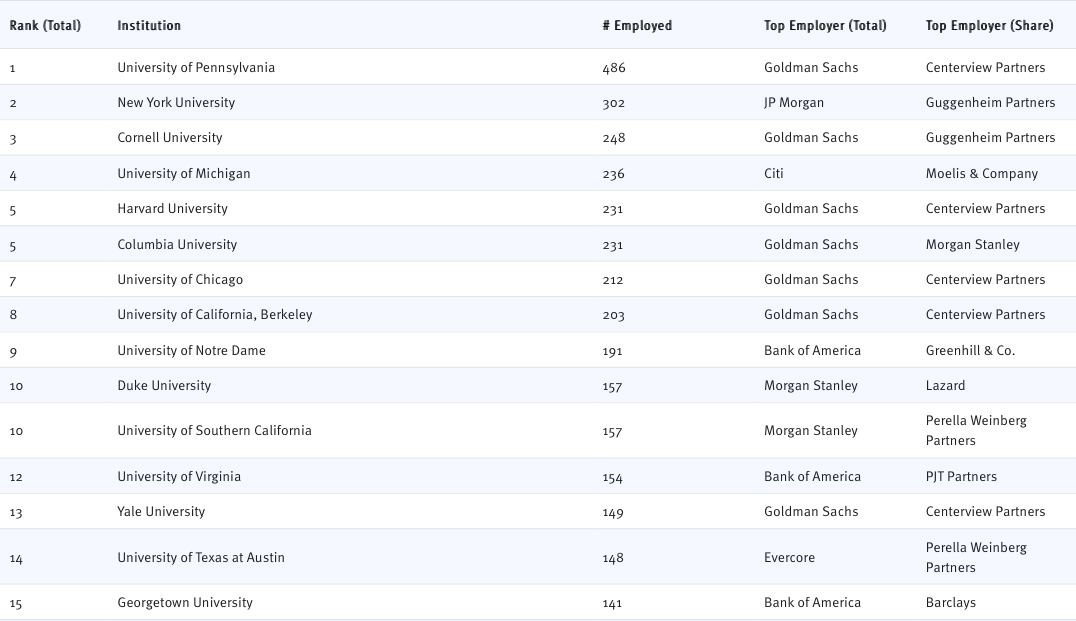Select Moelis & Company cell
1076x621 pixels.
982,173
